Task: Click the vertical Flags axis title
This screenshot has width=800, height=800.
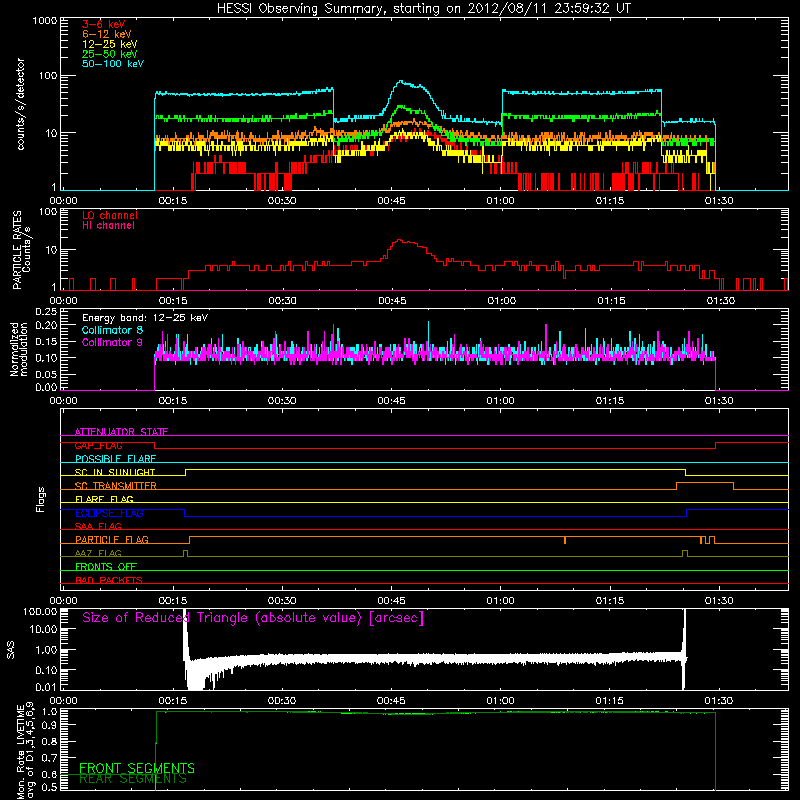Action: (x=41, y=499)
